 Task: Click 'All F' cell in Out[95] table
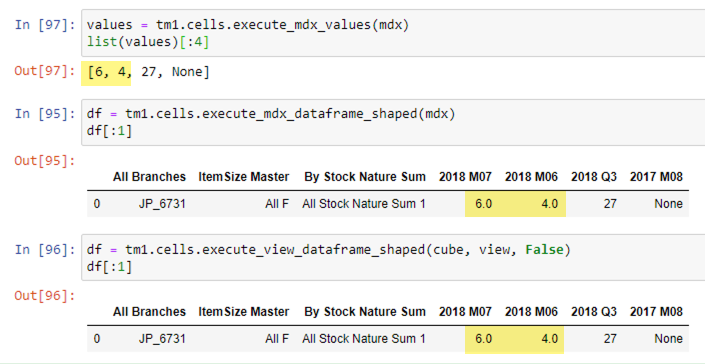coord(277,204)
